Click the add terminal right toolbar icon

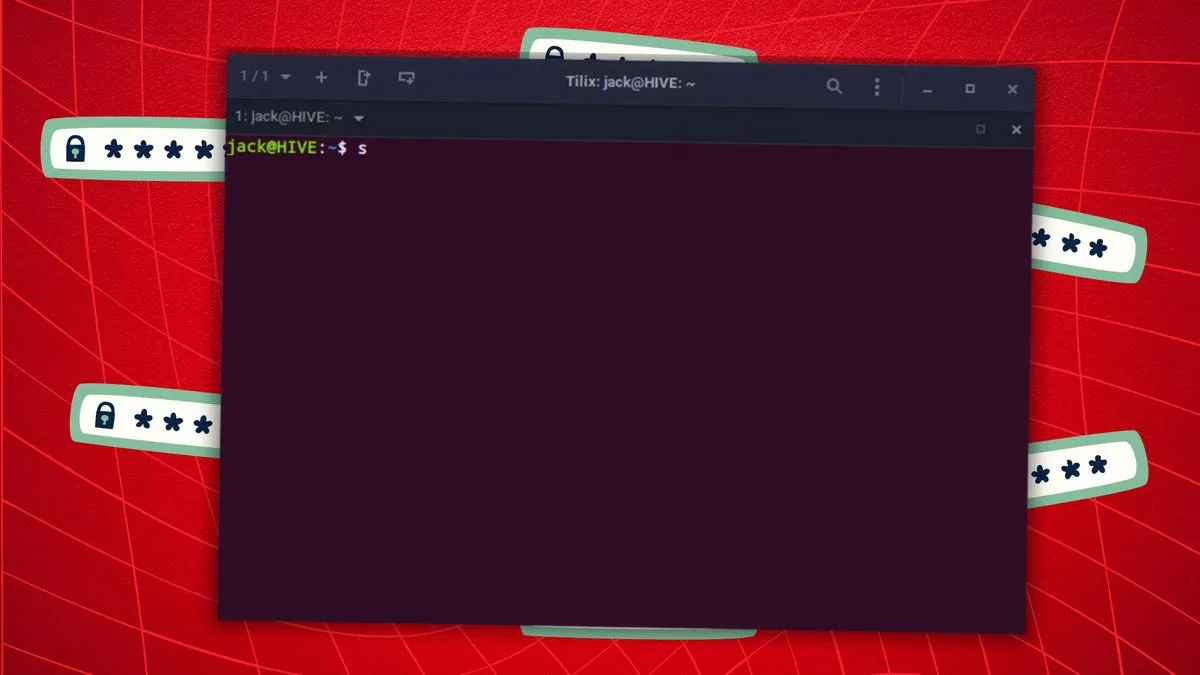click(363, 76)
